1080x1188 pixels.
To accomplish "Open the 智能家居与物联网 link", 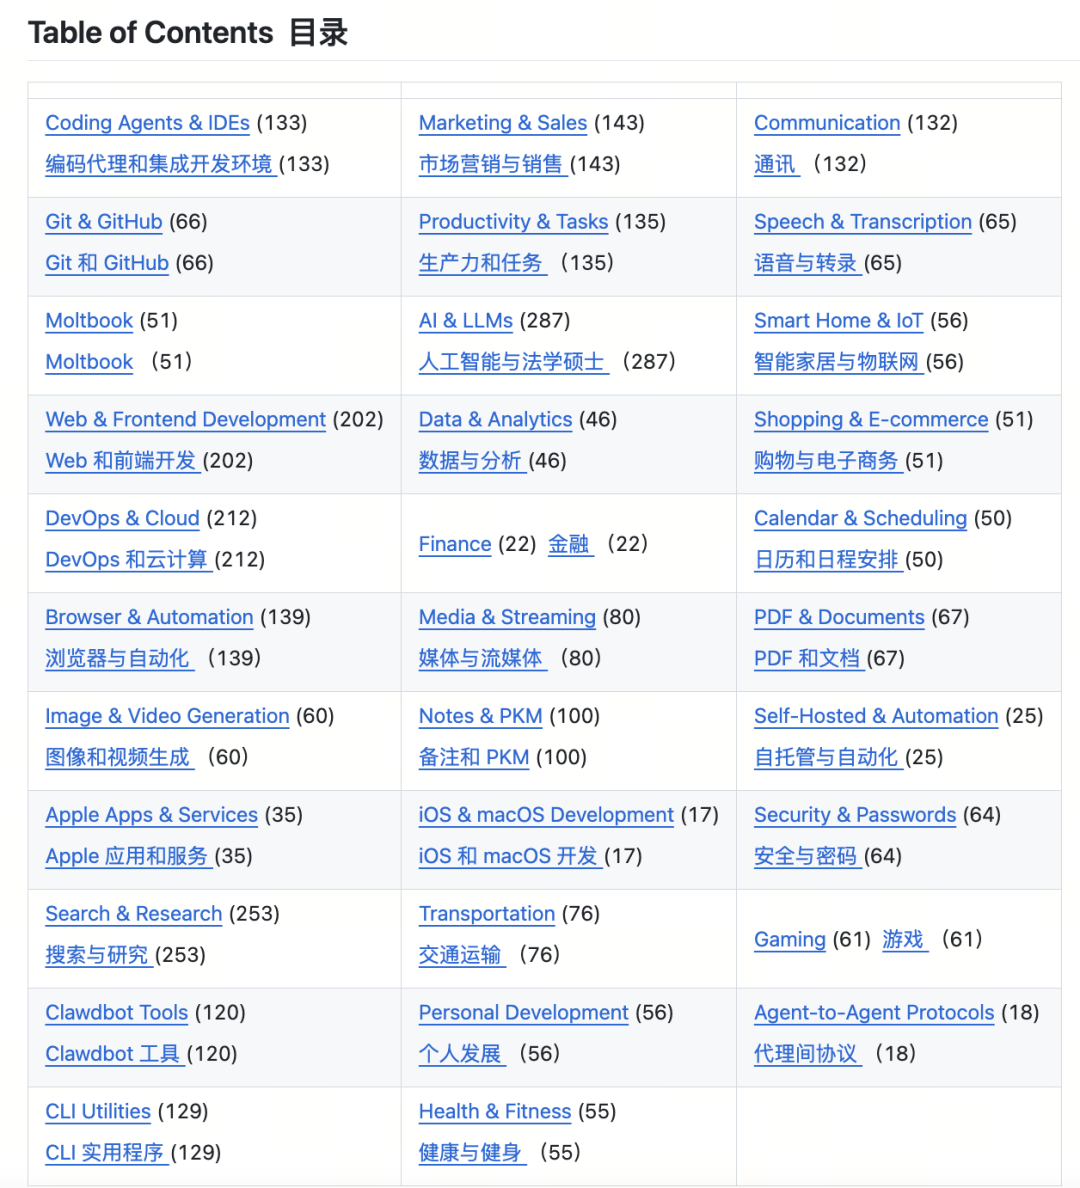I will [x=837, y=361].
